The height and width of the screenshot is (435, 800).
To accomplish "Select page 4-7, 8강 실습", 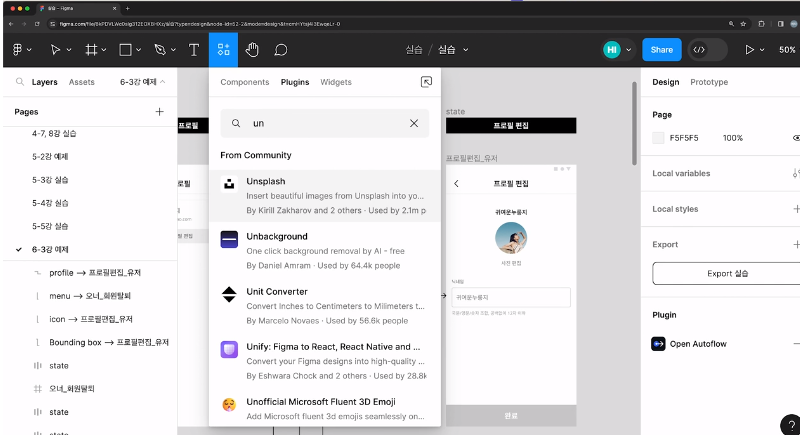I will pos(54,133).
